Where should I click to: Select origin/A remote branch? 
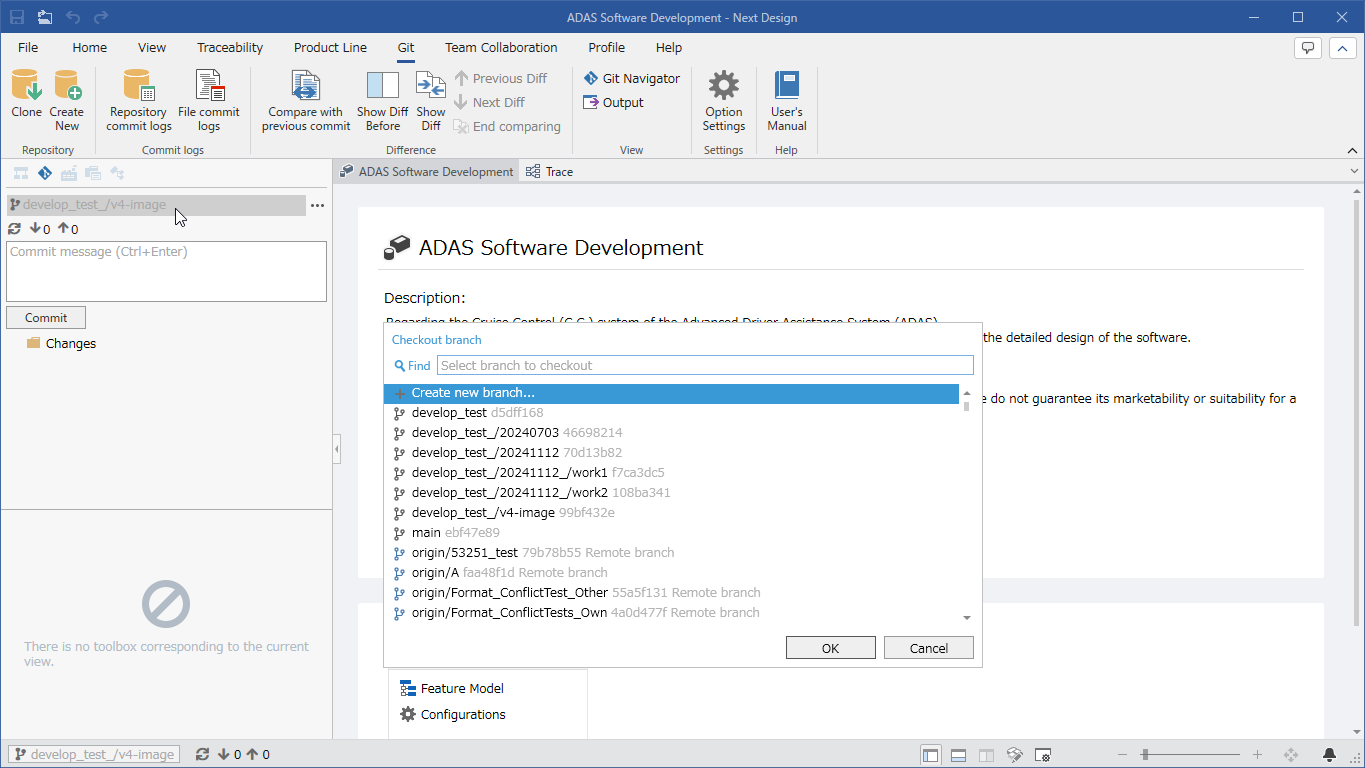point(671,573)
